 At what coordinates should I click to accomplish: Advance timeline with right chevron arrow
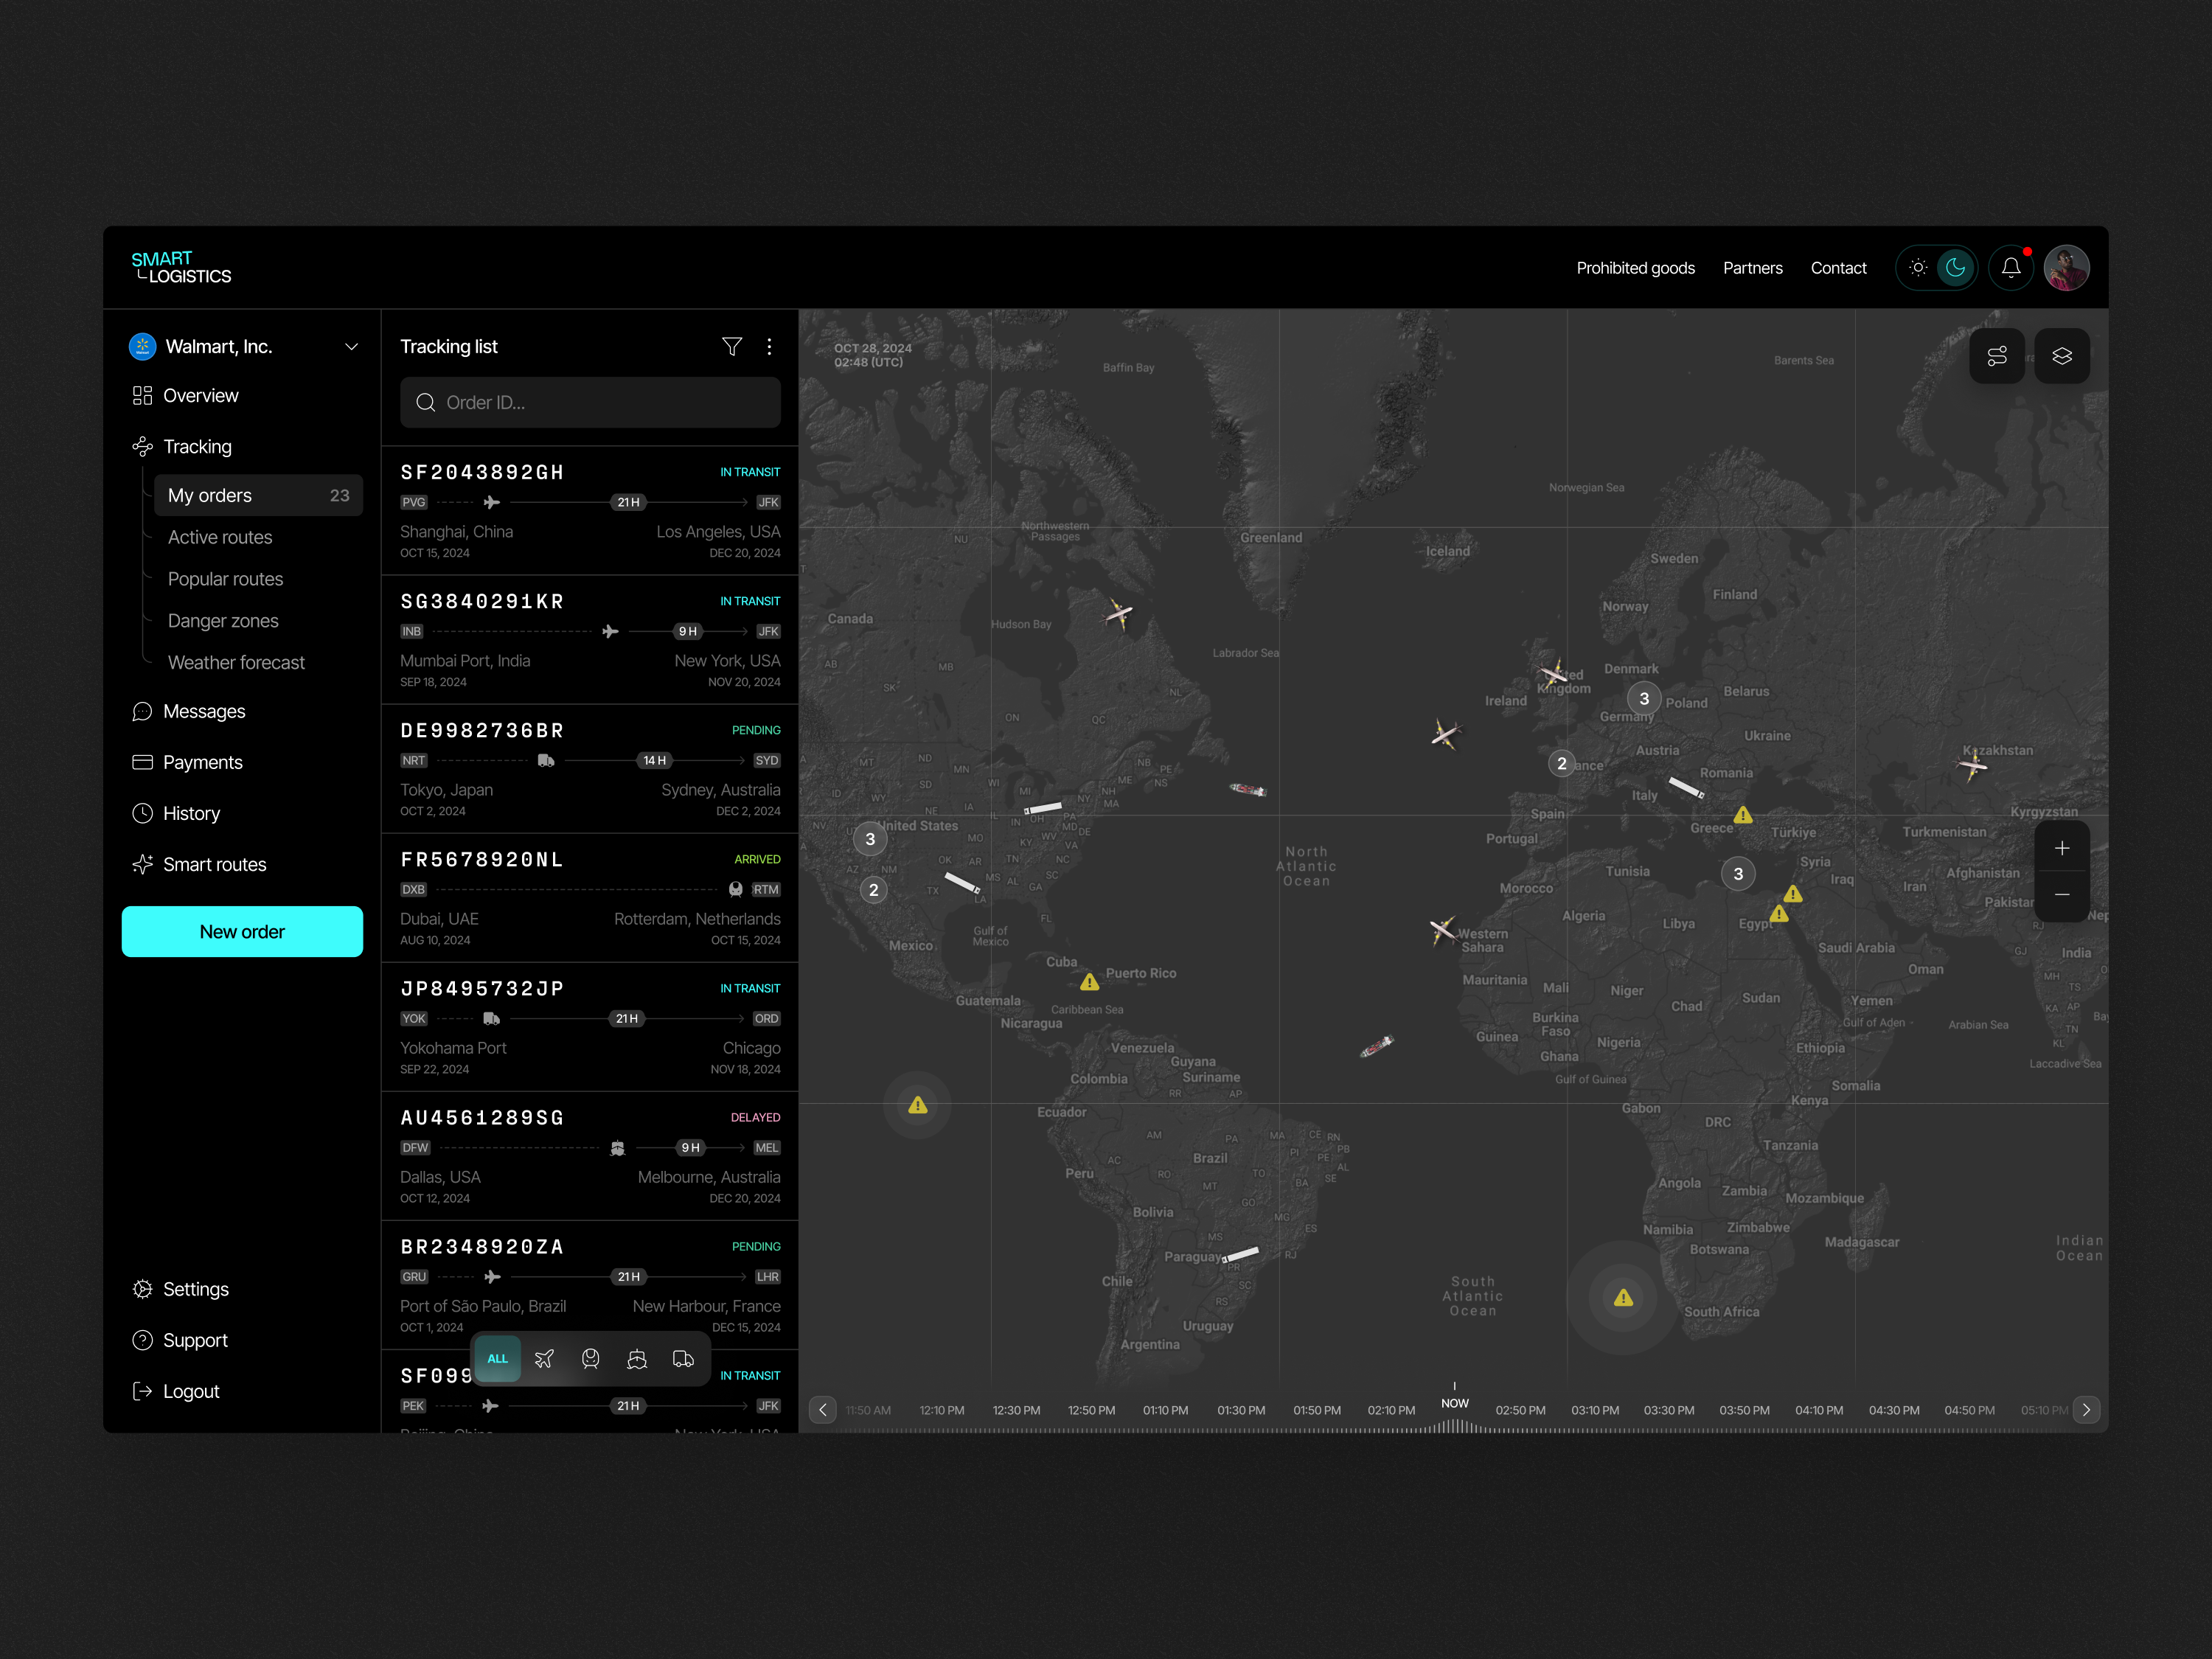[x=2086, y=1410]
